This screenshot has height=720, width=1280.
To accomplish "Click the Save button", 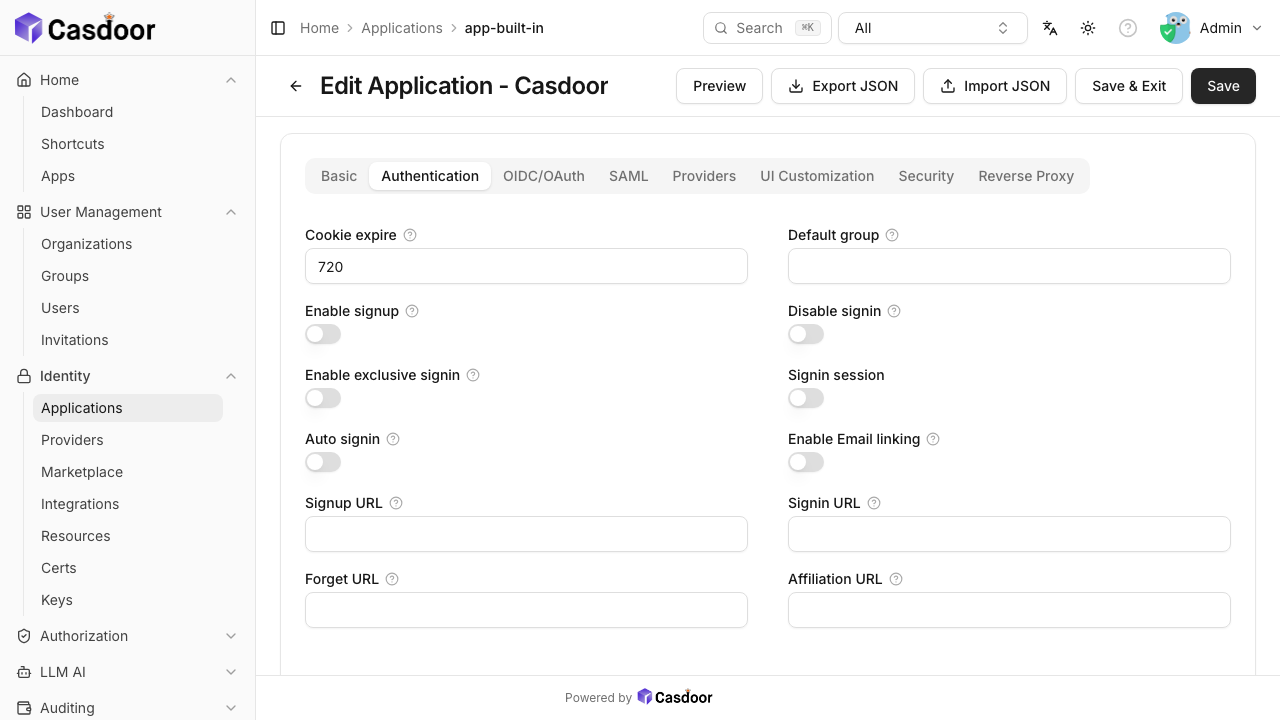I will point(1223,86).
